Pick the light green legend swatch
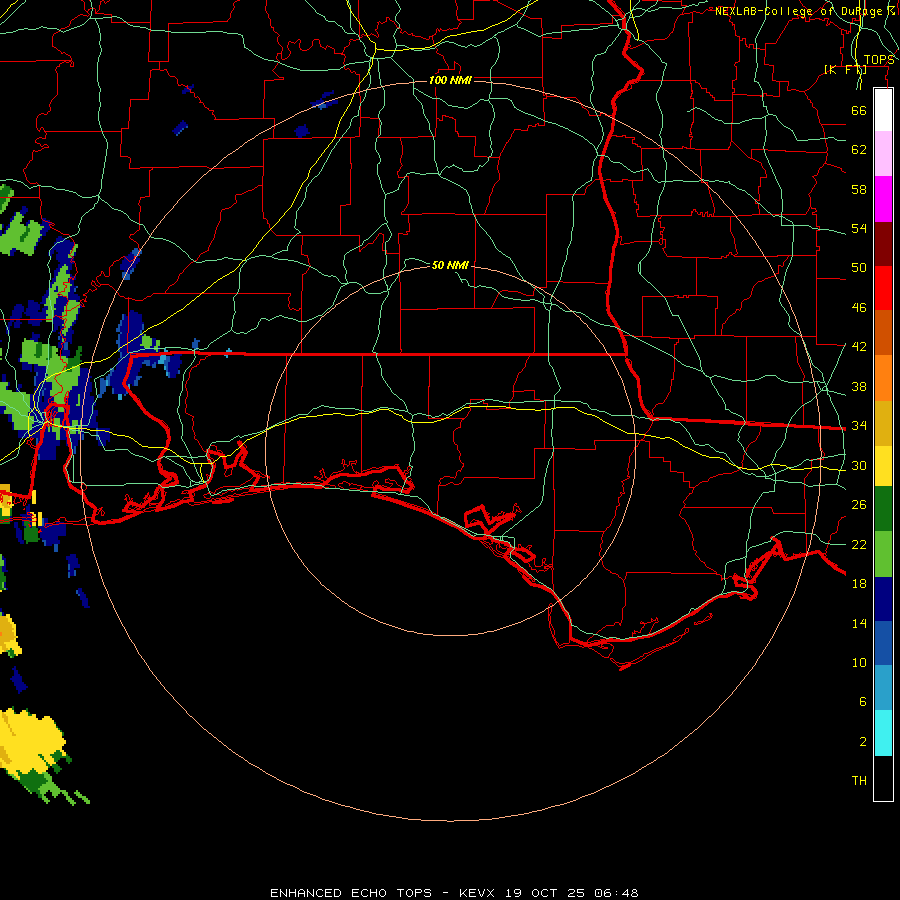The width and height of the screenshot is (900, 900). [x=883, y=554]
